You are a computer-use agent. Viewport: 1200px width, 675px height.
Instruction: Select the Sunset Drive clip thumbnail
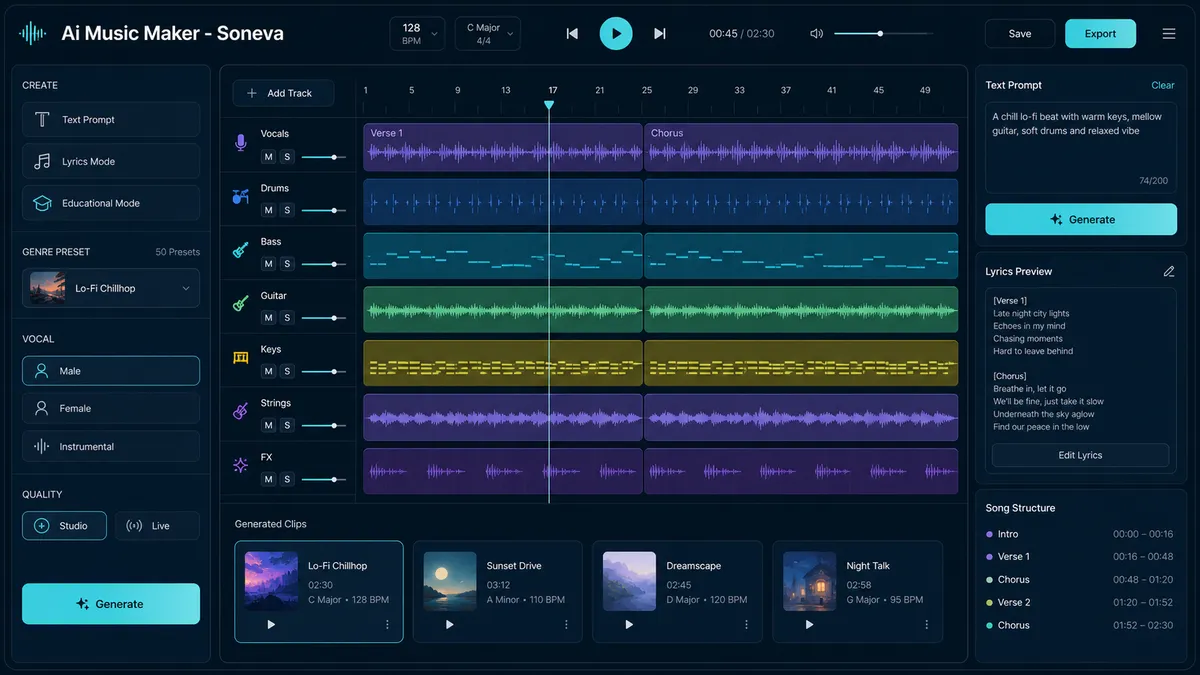point(450,580)
